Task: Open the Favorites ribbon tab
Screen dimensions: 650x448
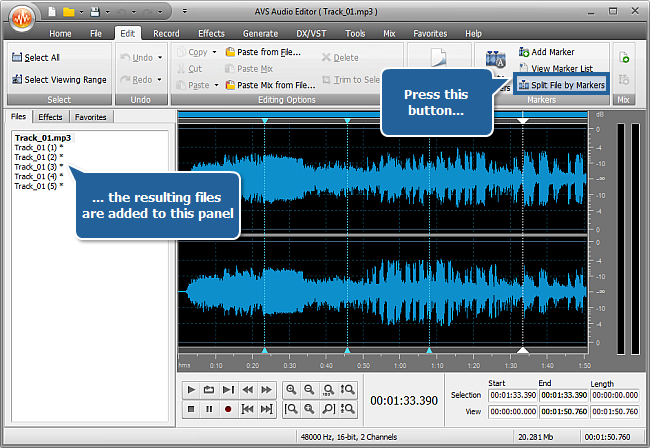Action: click(x=430, y=34)
